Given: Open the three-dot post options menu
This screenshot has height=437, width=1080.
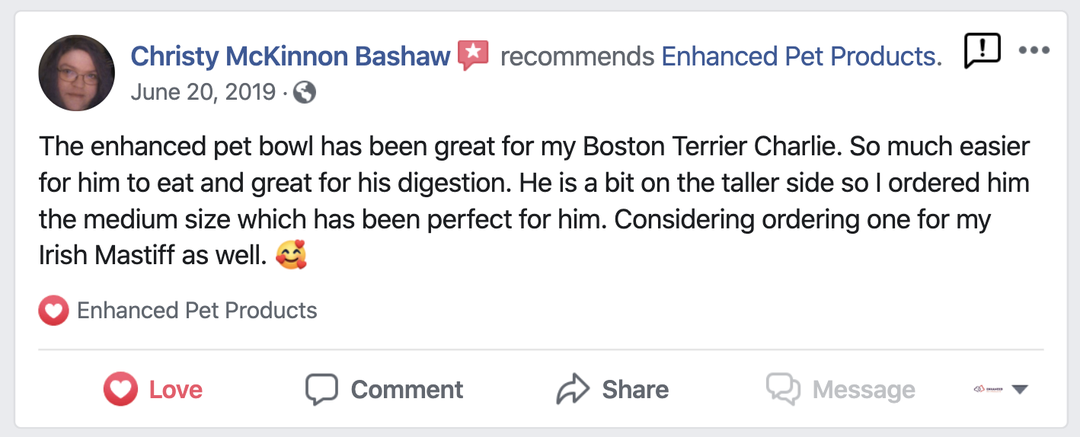Looking at the screenshot, I should click(1033, 51).
